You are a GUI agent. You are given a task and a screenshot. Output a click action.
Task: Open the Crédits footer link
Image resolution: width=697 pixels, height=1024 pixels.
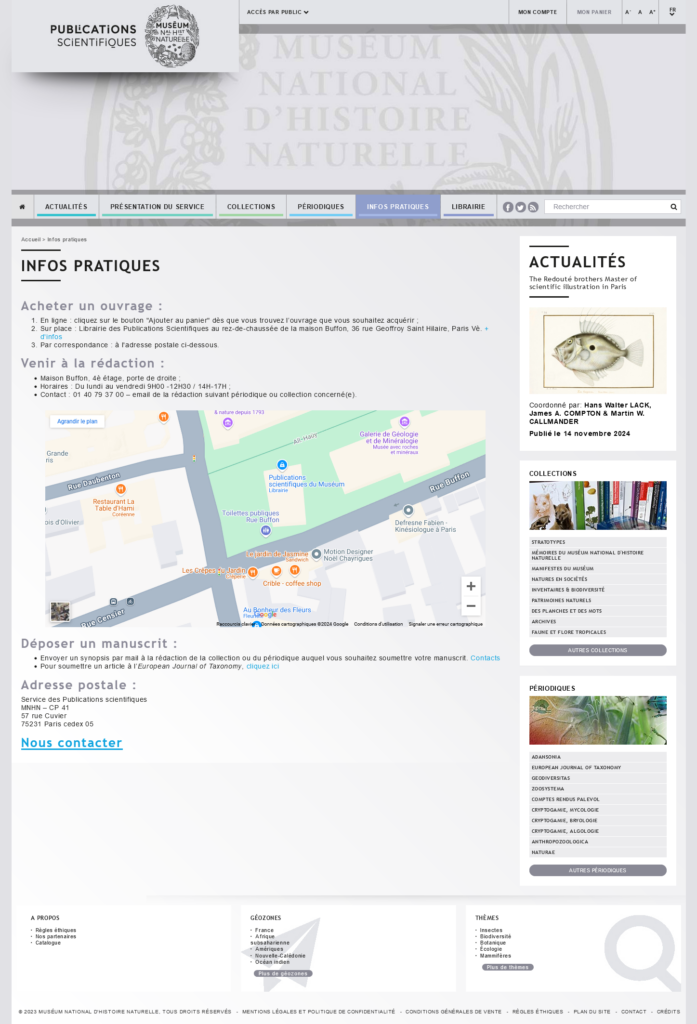click(x=668, y=1012)
